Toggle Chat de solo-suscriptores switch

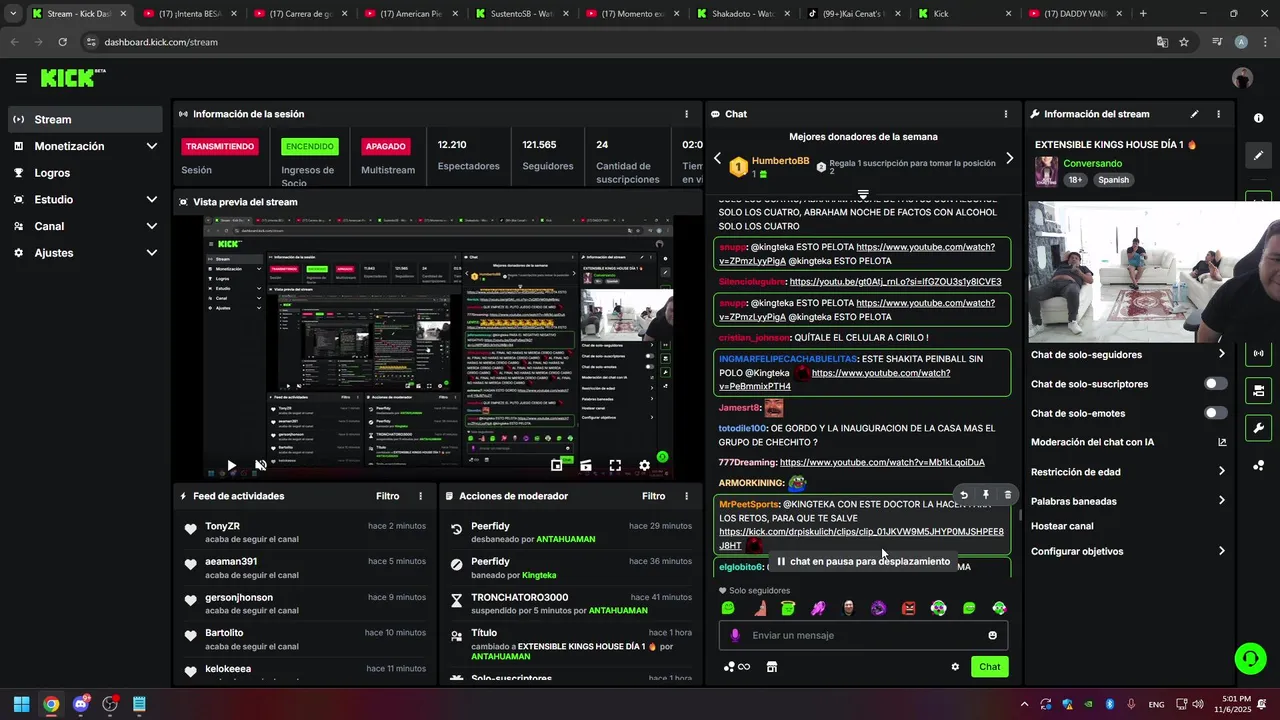tap(1216, 384)
